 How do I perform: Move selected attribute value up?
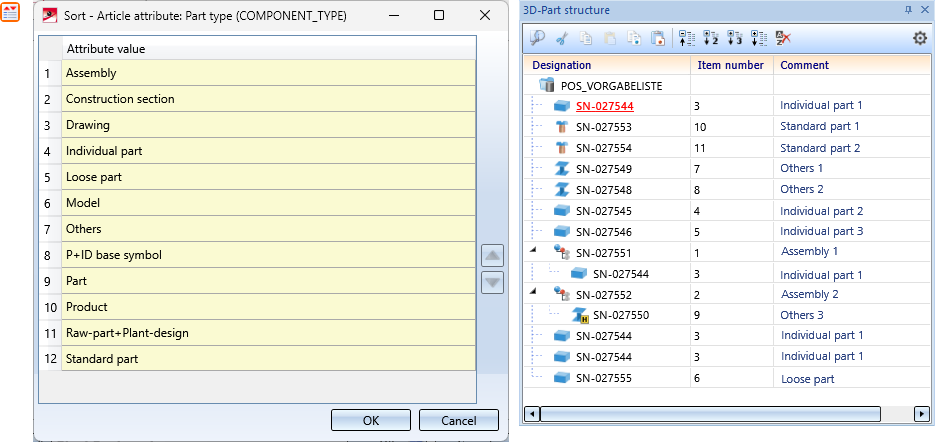coord(492,256)
